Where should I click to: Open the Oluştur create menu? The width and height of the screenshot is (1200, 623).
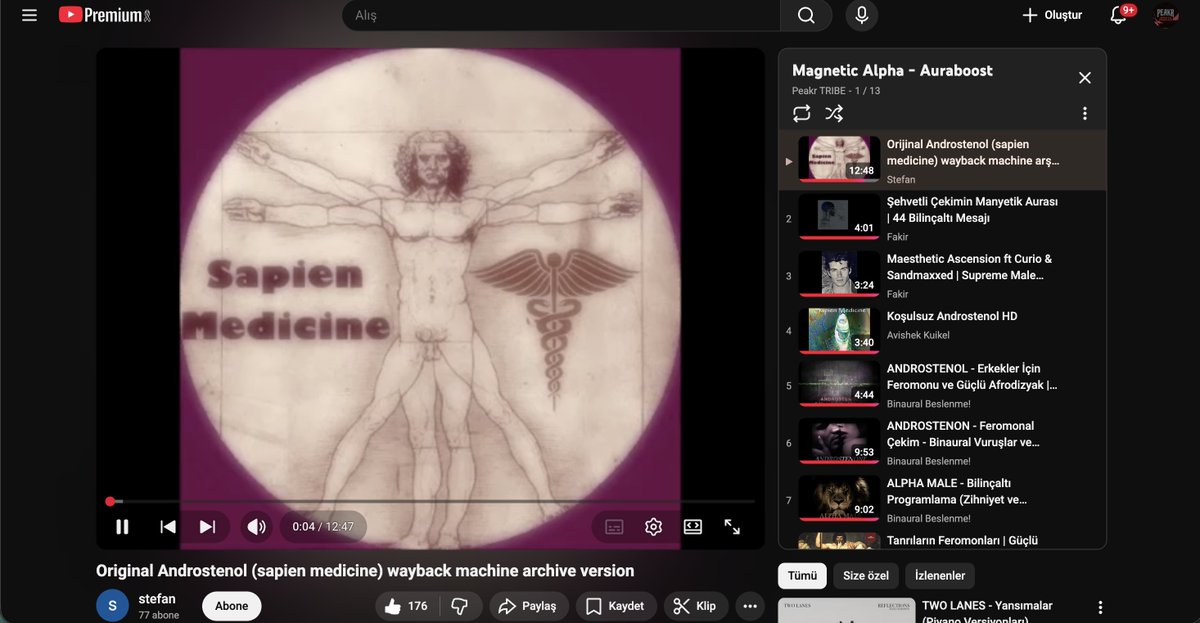(x=1052, y=15)
